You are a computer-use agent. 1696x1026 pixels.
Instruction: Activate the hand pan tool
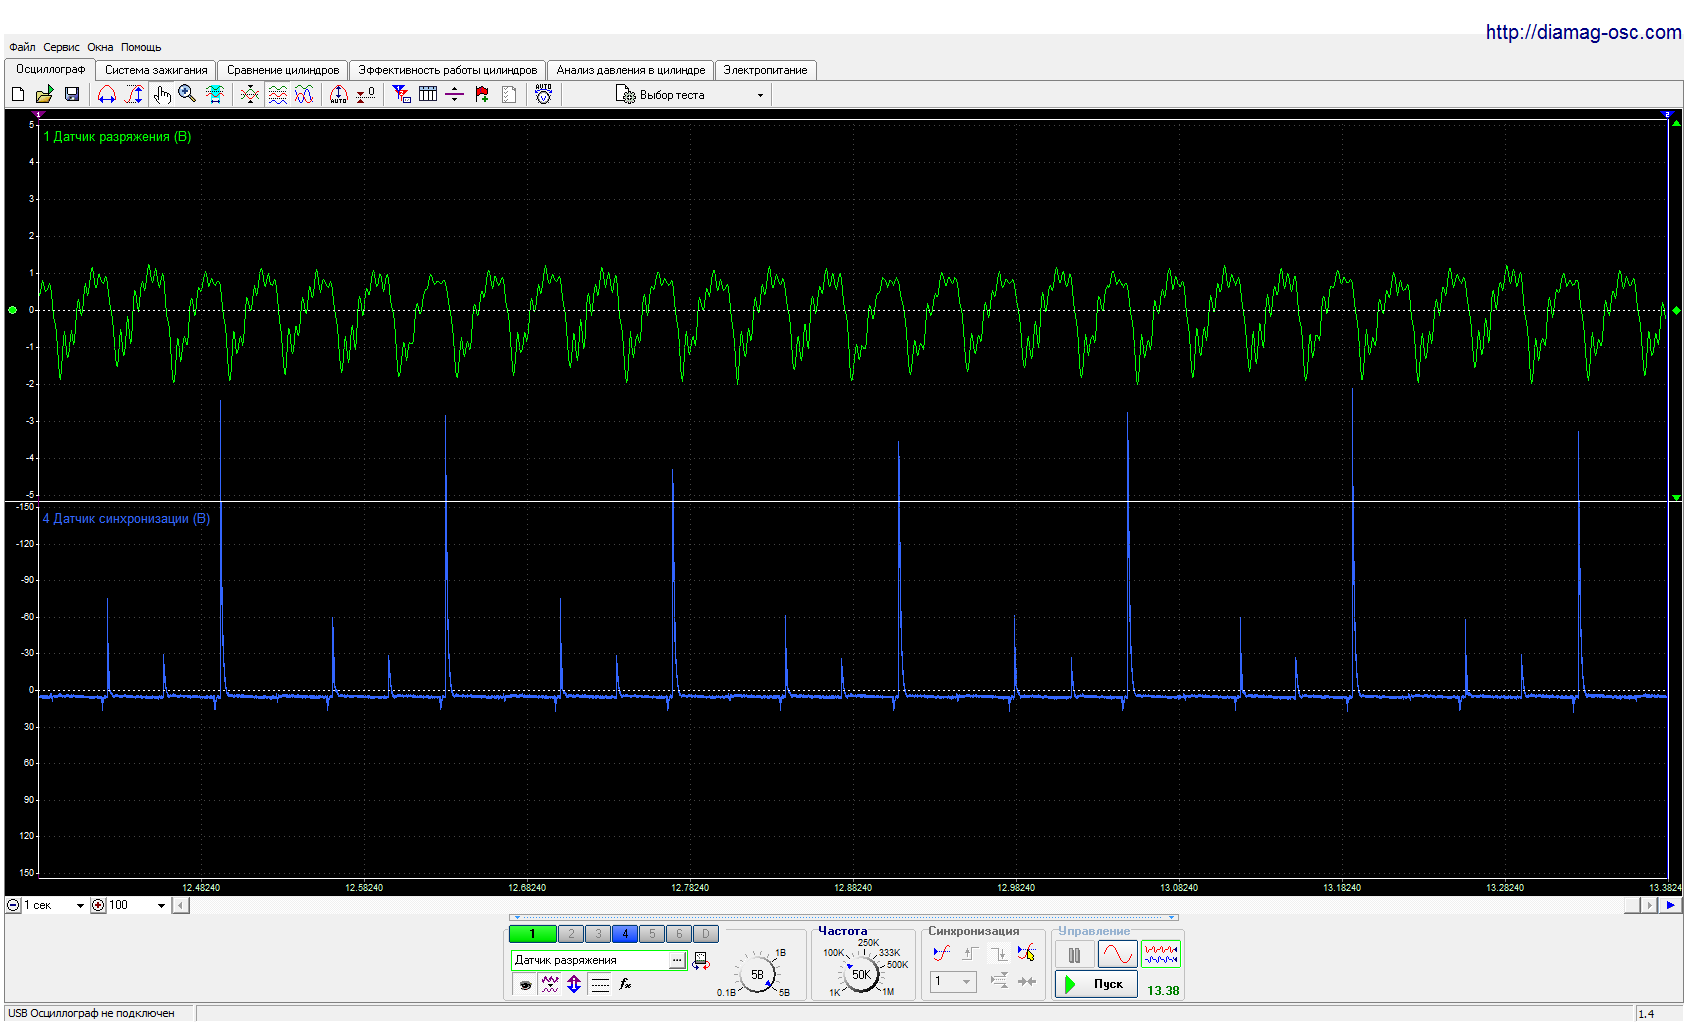click(x=162, y=94)
